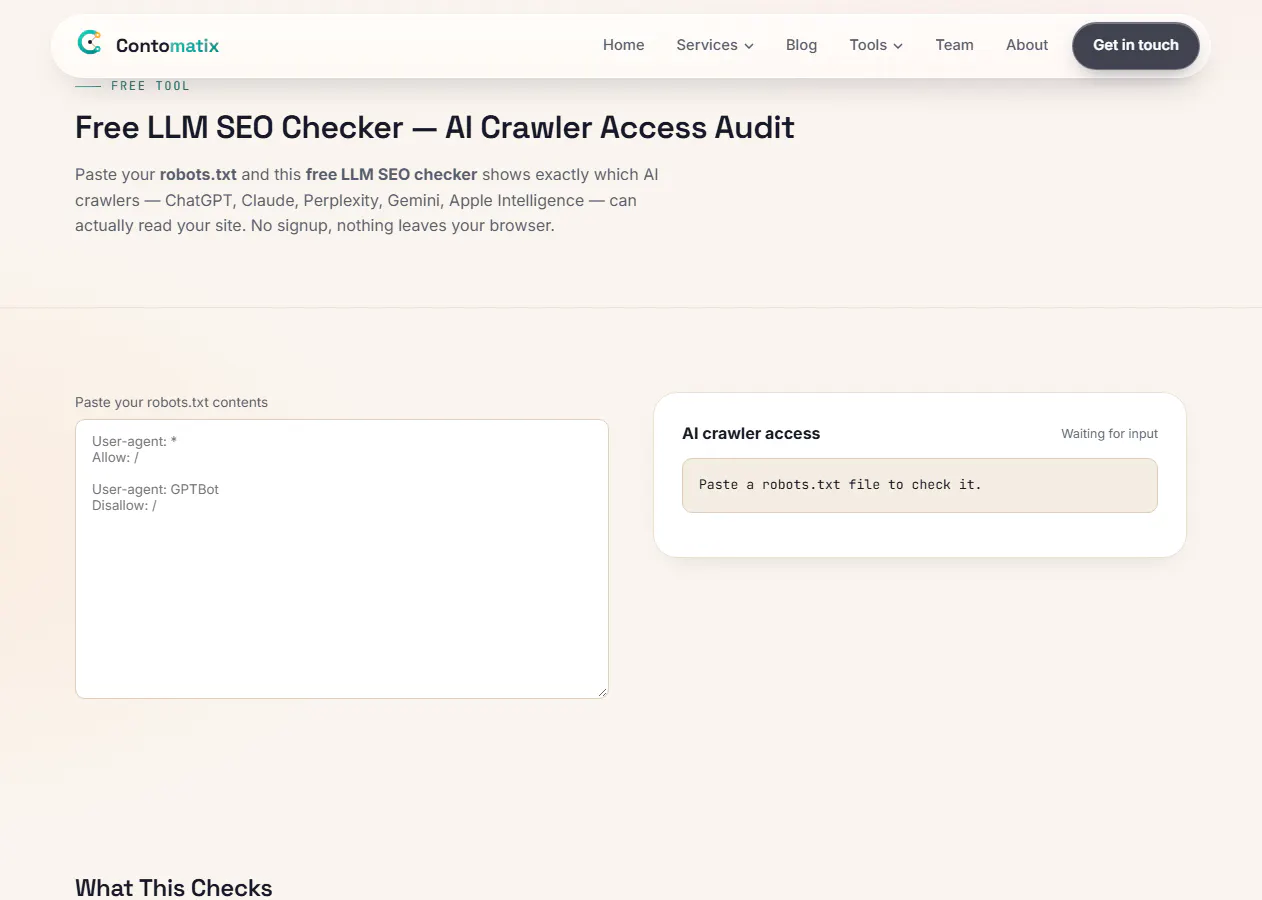The image size is (1262, 900).
Task: Click the textarea resize handle corner
Action: 602,692
